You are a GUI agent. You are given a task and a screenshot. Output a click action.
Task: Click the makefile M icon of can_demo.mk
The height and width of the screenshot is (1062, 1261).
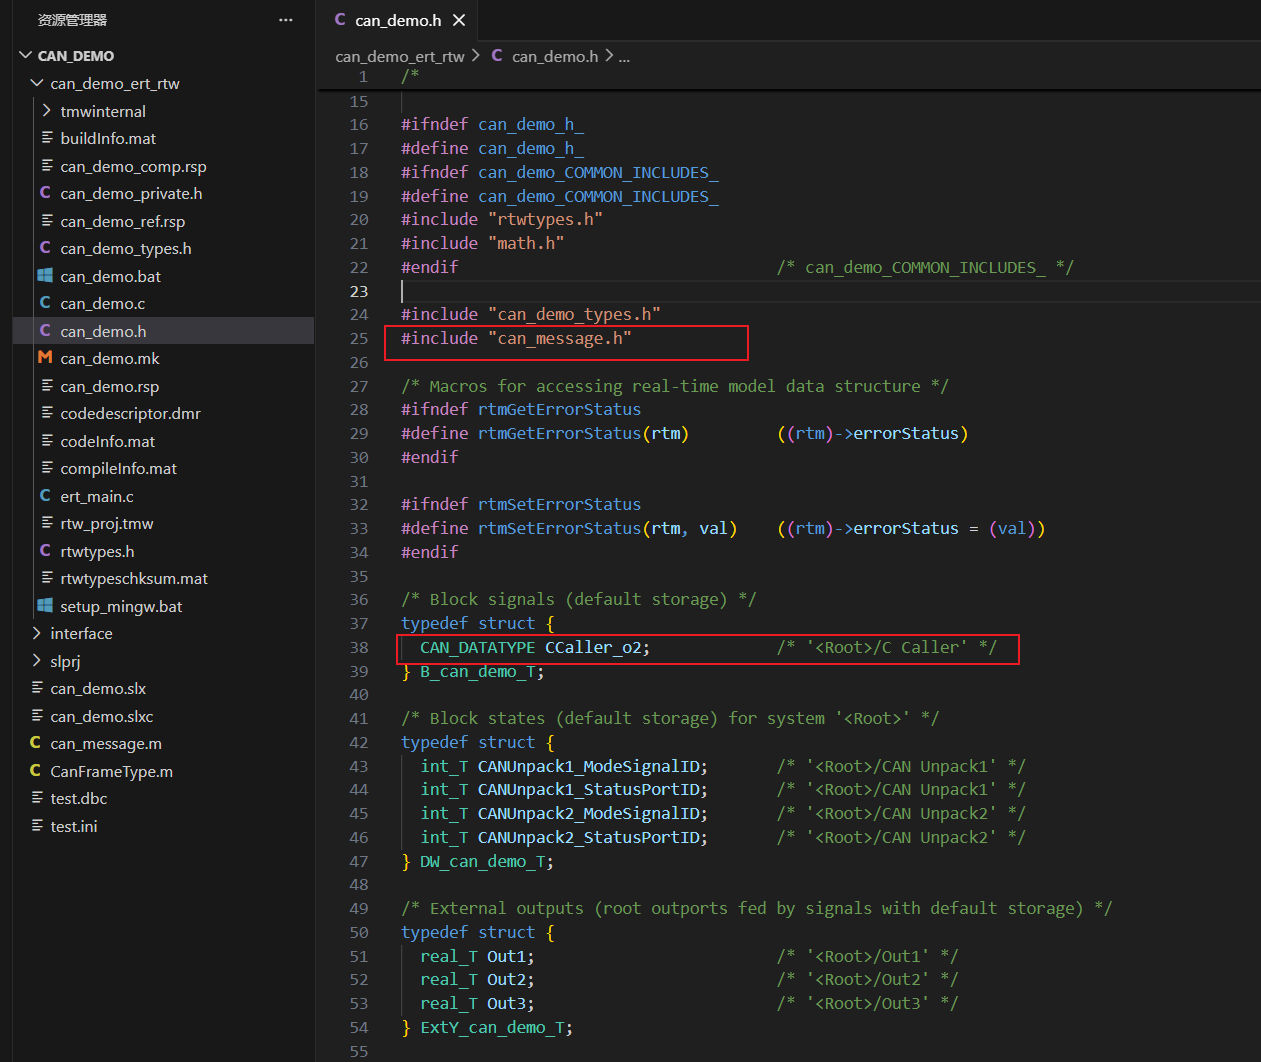[x=45, y=358]
